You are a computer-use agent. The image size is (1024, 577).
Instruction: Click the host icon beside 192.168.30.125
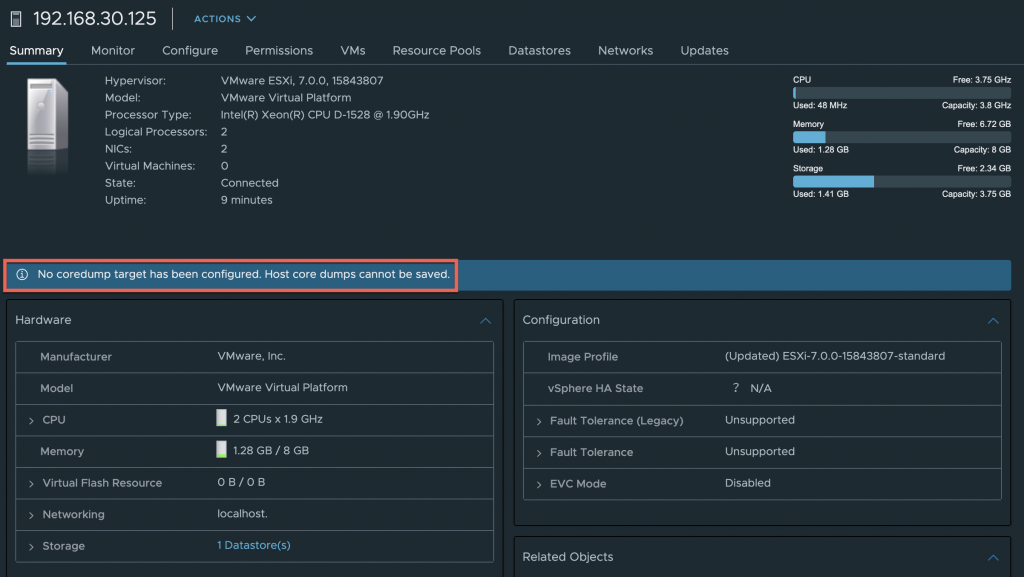[x=16, y=19]
